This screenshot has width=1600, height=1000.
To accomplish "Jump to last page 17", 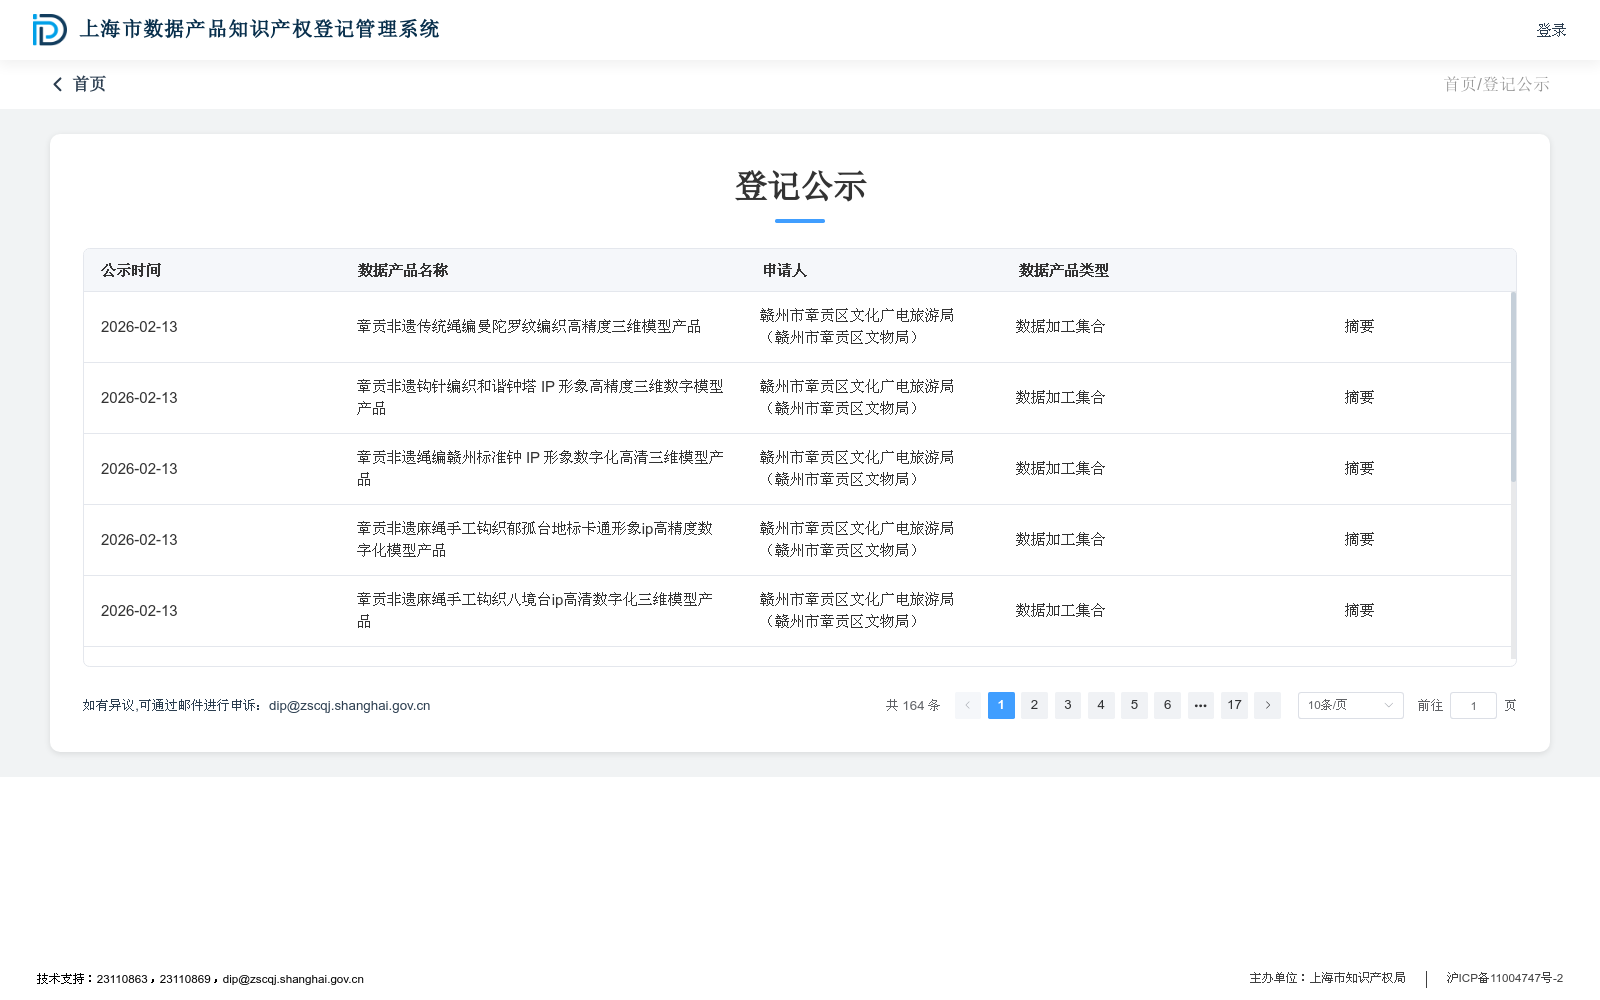I will [x=1234, y=706].
